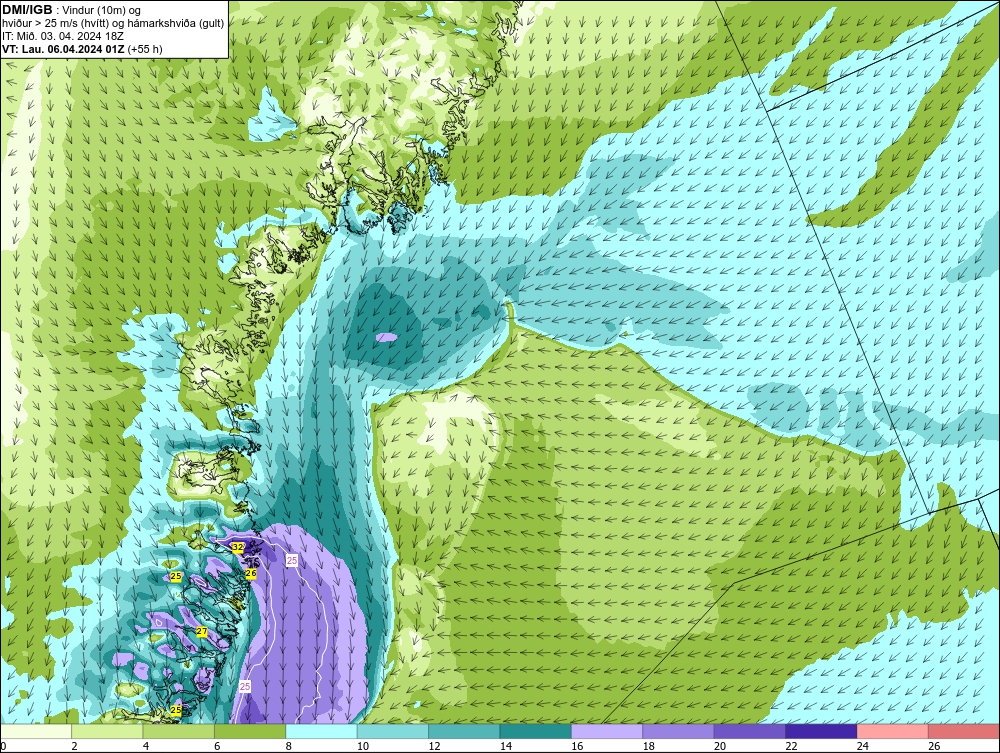Screen dimensions: 1000x753
Task: Pick the 24–26 m/s pink legend swatch
Action: click(893, 731)
